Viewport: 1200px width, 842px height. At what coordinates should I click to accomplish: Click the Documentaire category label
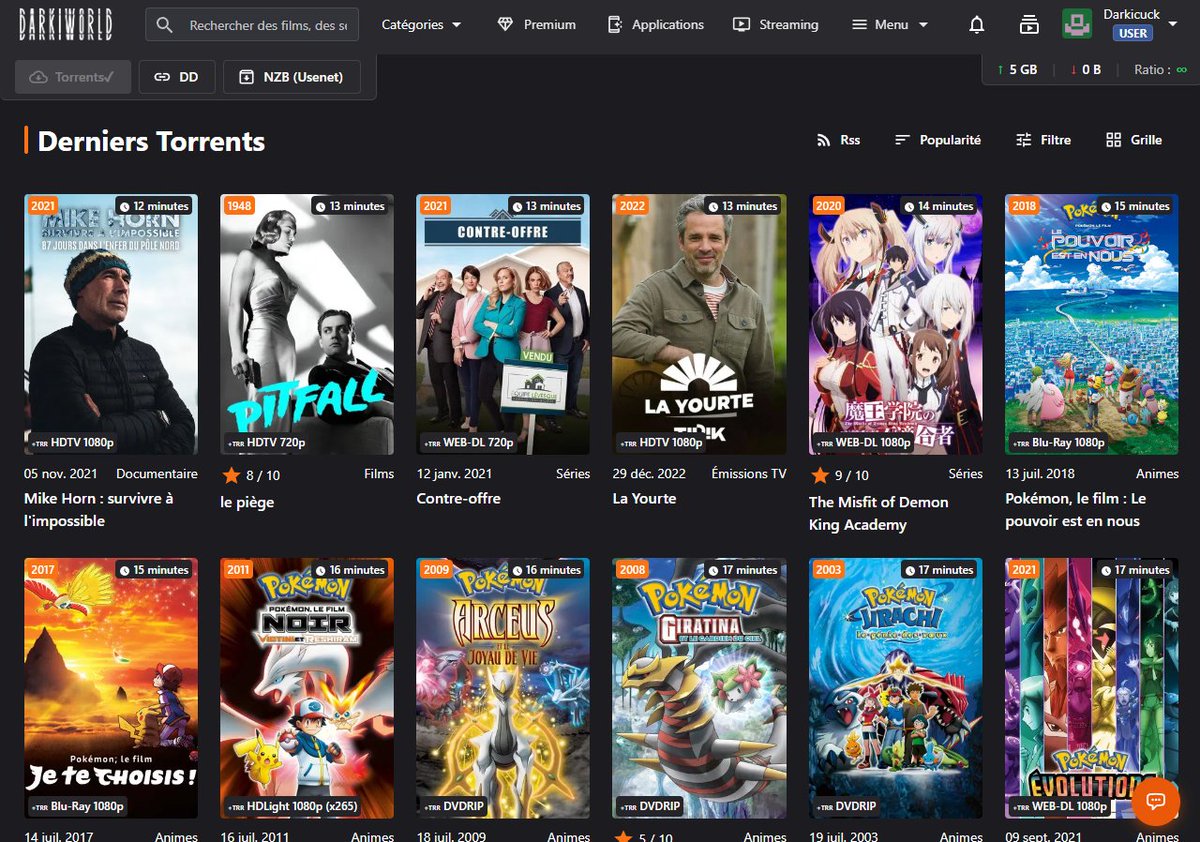click(157, 474)
